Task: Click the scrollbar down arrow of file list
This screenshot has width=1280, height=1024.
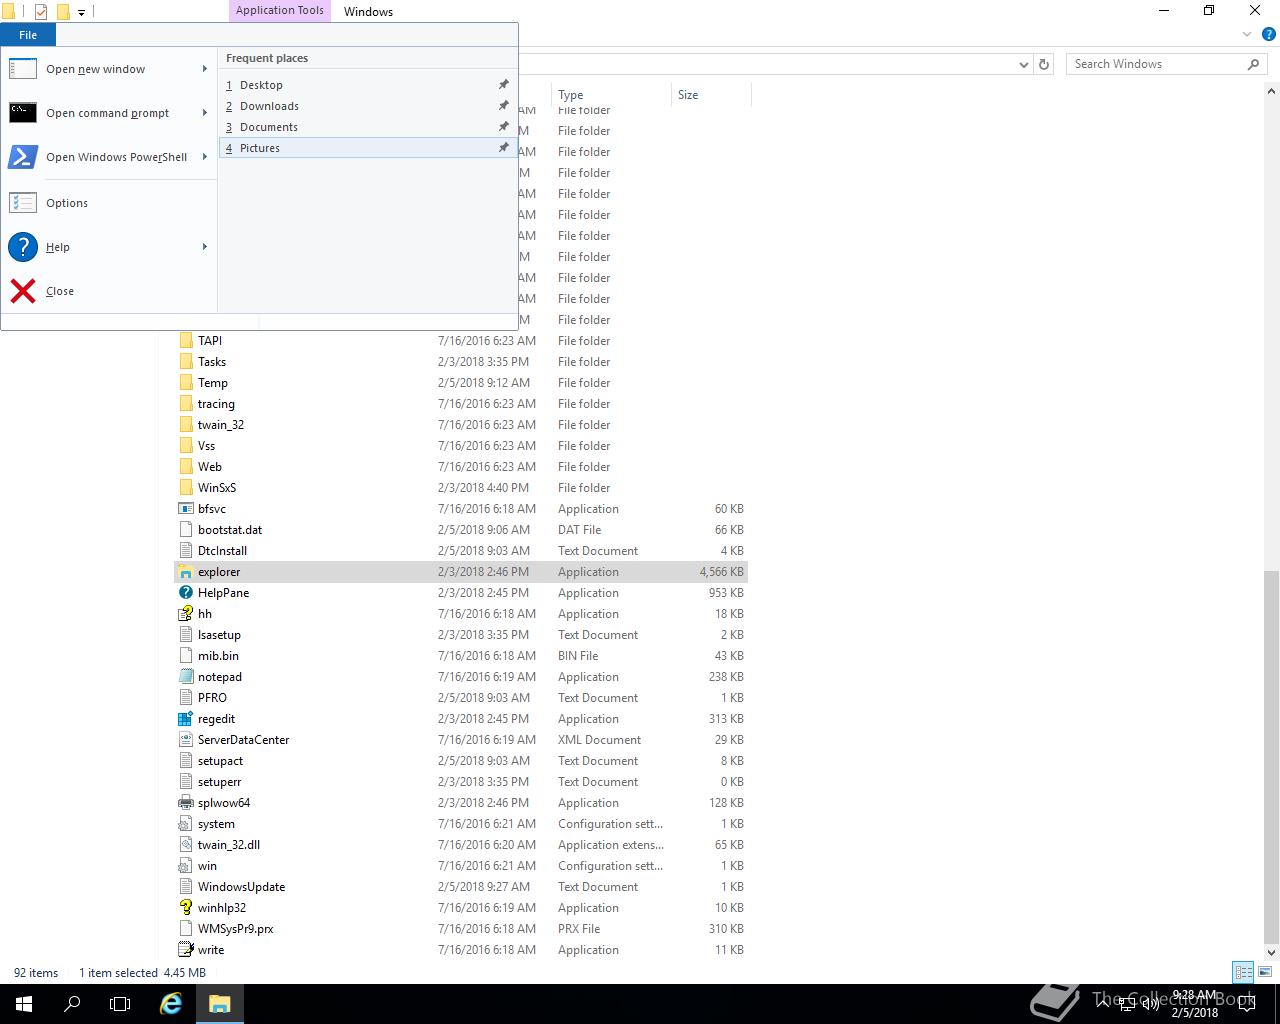Action: pyautogui.click(x=1271, y=952)
